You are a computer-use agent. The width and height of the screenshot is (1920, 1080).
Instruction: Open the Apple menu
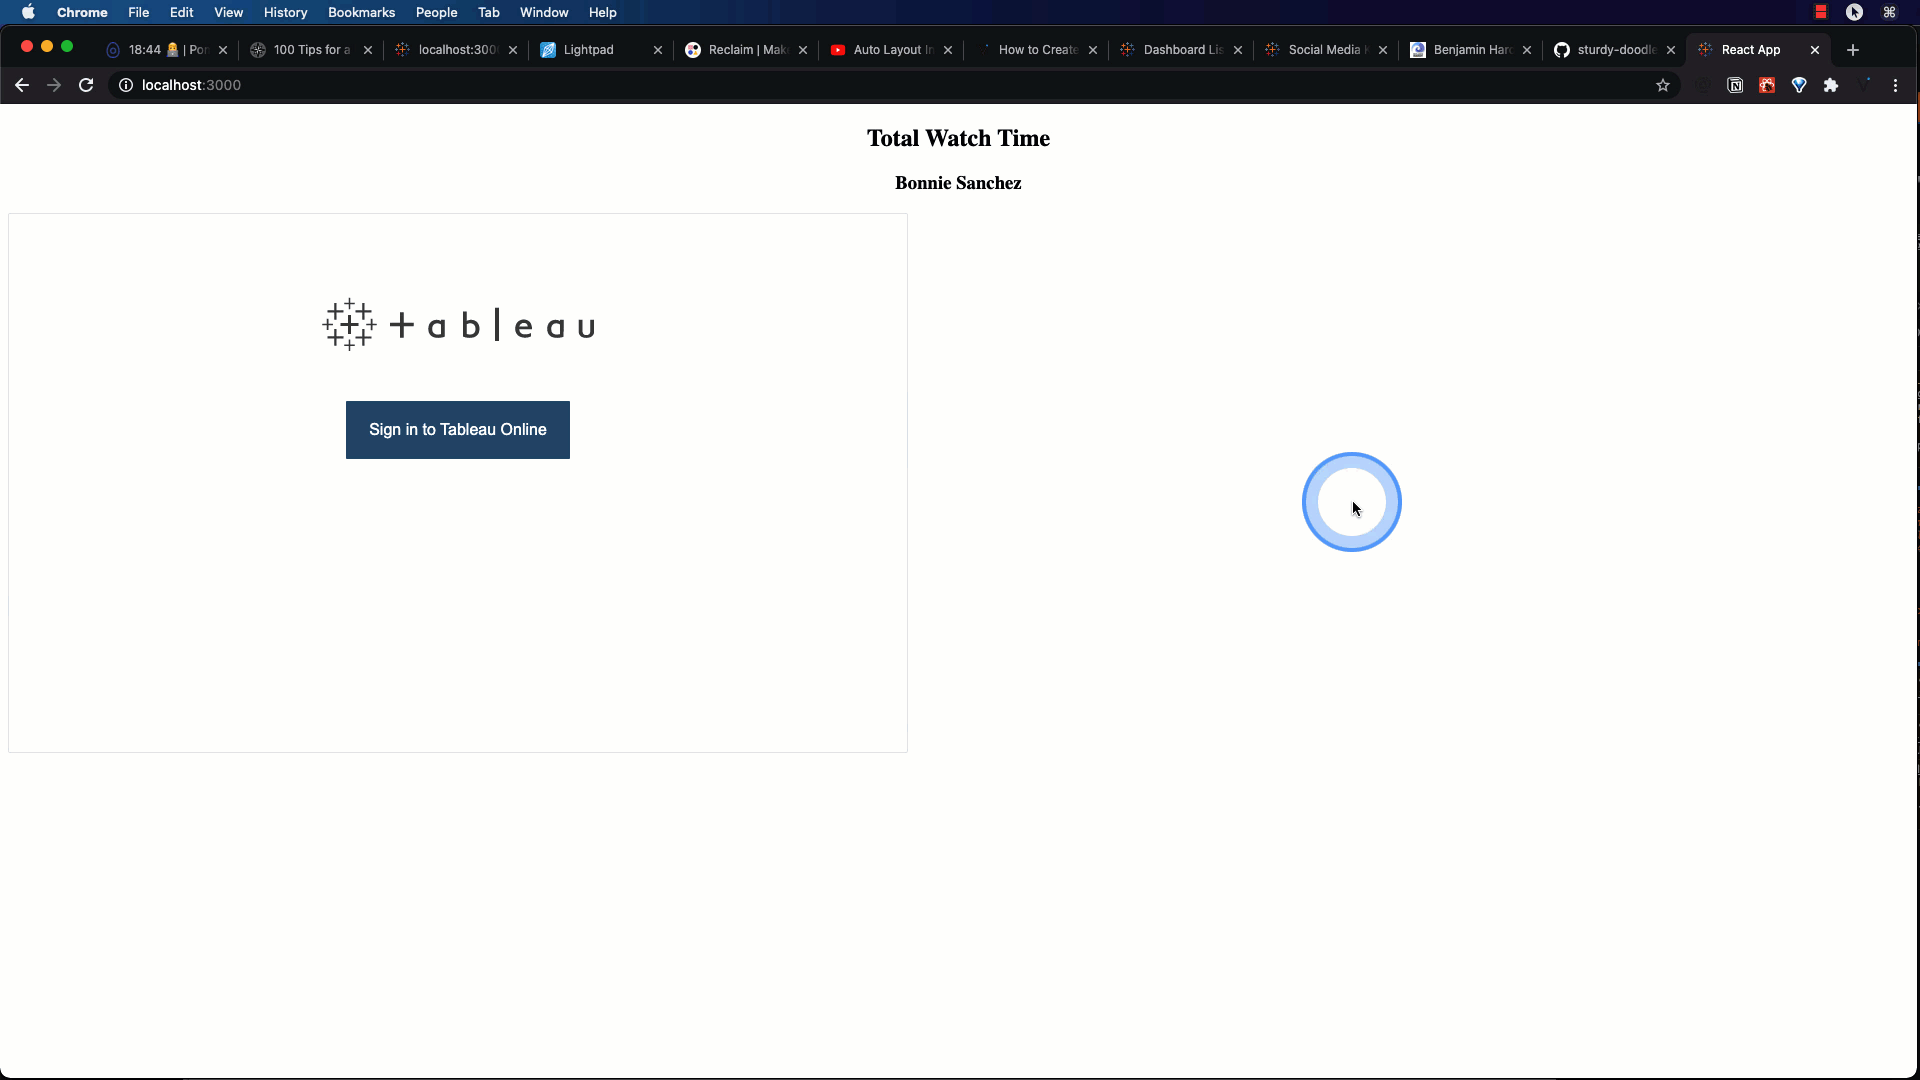(x=28, y=12)
